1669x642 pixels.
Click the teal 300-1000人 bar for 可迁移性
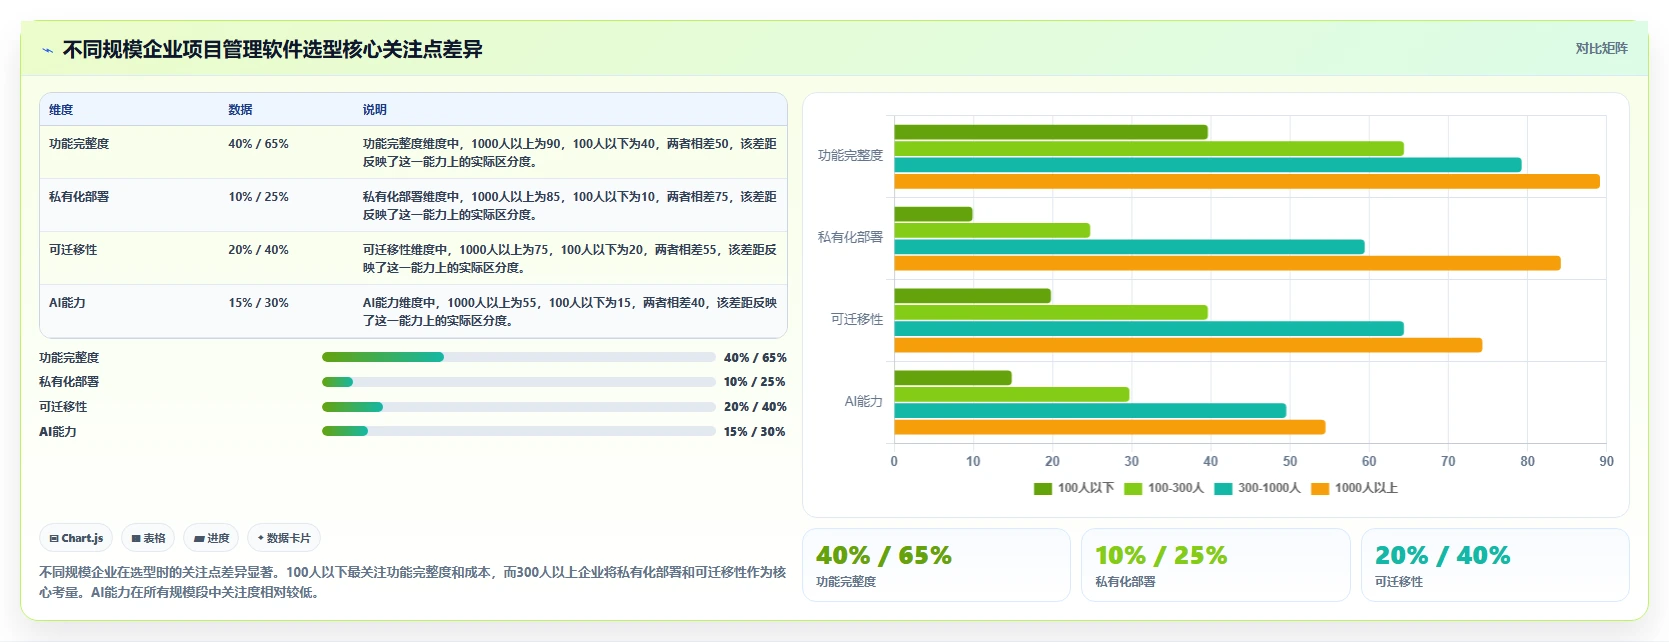coord(1149,329)
